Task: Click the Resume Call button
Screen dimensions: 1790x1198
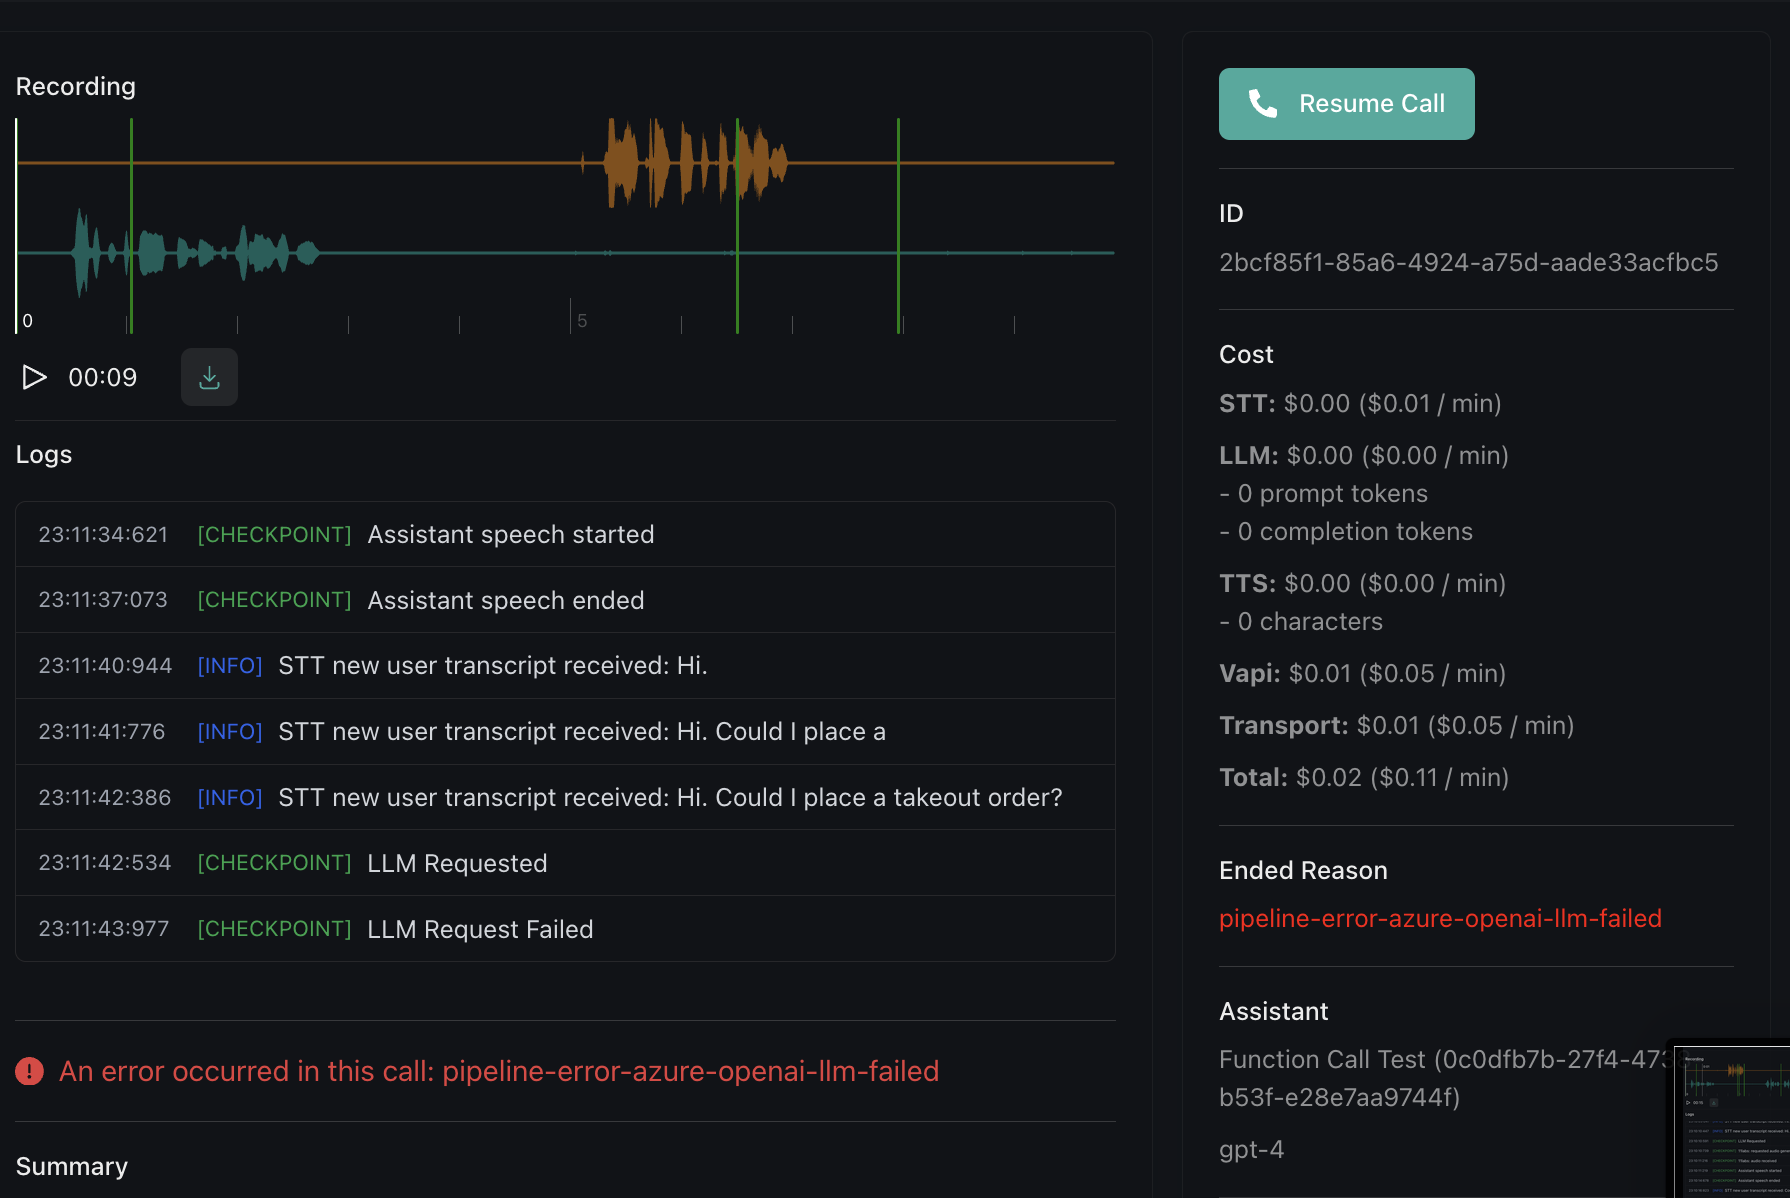Action: click(x=1346, y=104)
